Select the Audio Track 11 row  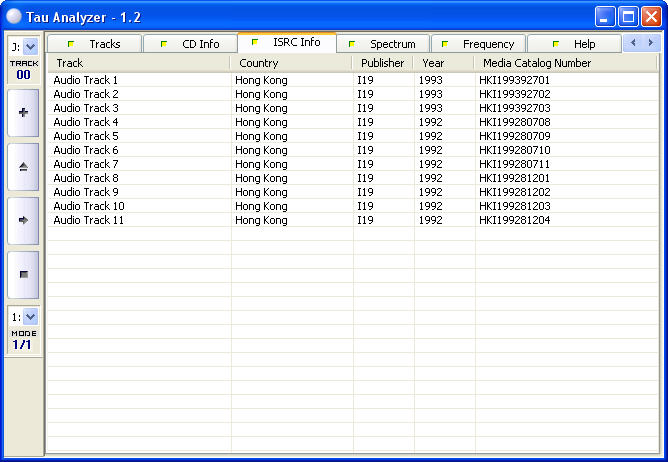click(353, 220)
